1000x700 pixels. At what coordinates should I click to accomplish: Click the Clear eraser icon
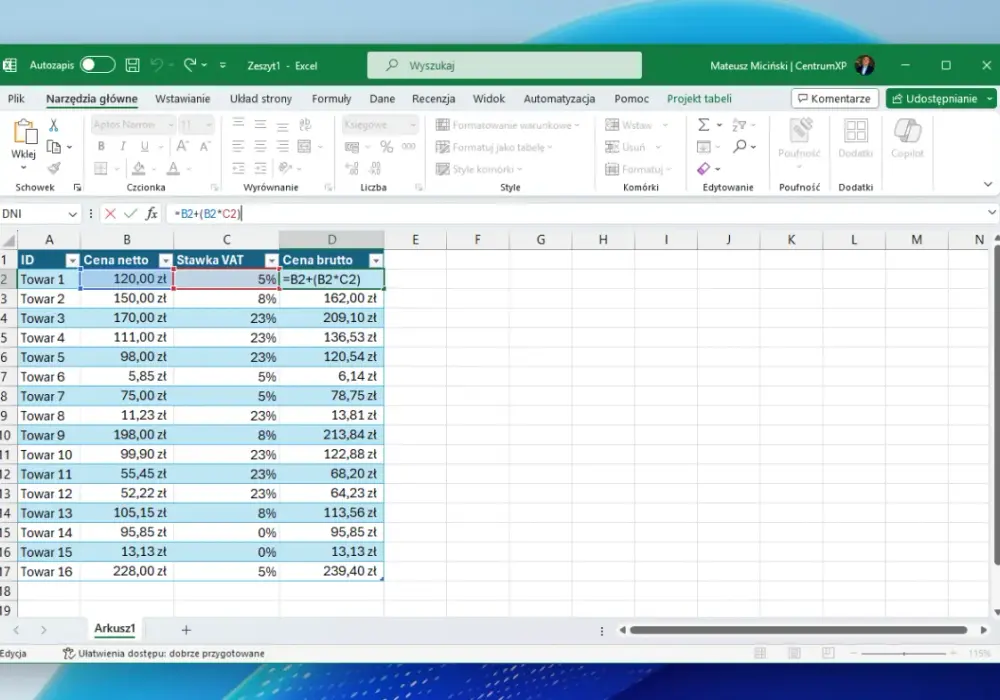(703, 168)
